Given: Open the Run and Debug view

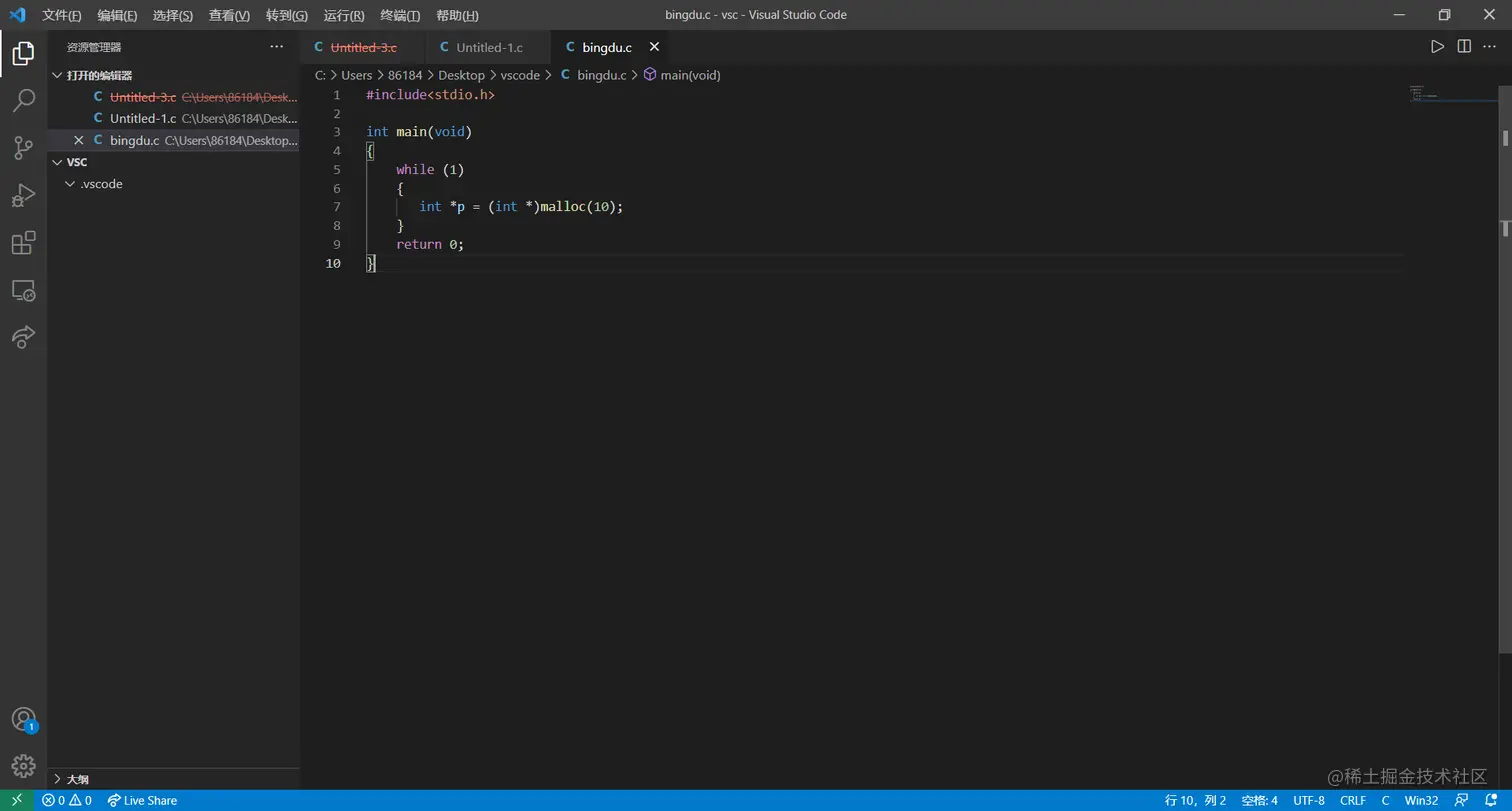Looking at the screenshot, I should pos(23,196).
